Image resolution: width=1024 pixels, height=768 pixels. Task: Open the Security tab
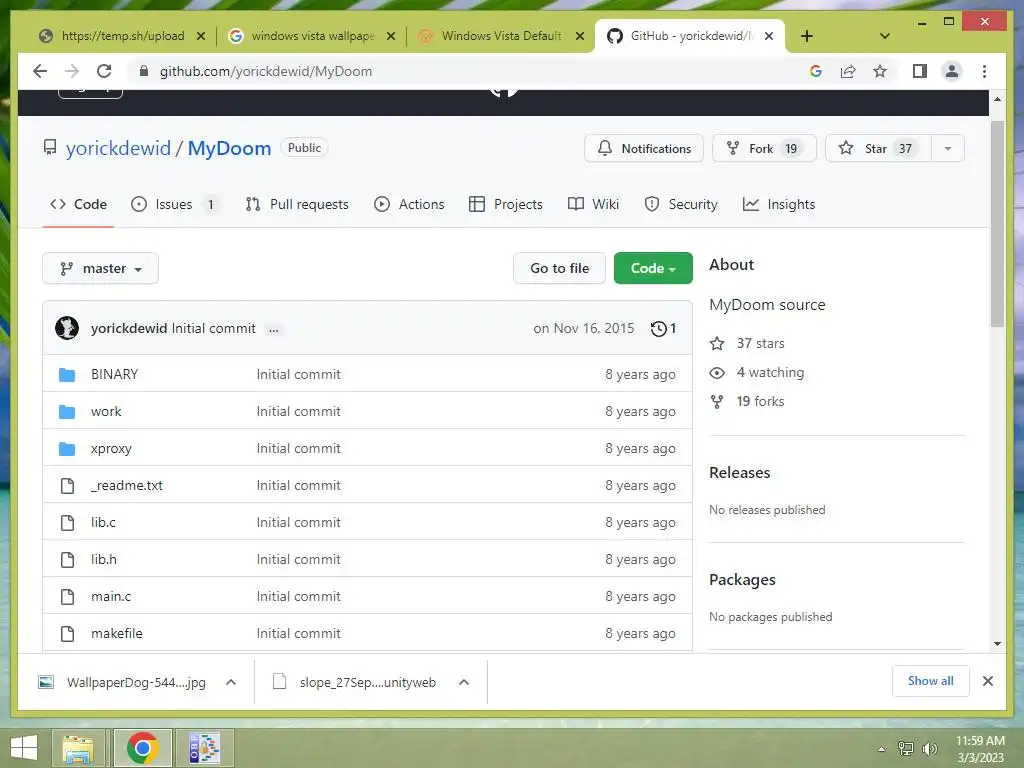[680, 204]
